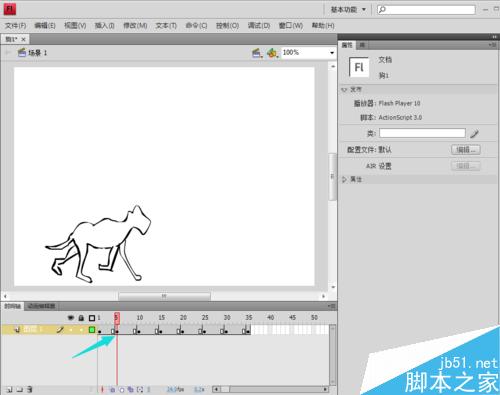Viewport: 500px width, 395px height.
Task: Open the Edit Symbols dropdown icon
Action: (x=272, y=53)
